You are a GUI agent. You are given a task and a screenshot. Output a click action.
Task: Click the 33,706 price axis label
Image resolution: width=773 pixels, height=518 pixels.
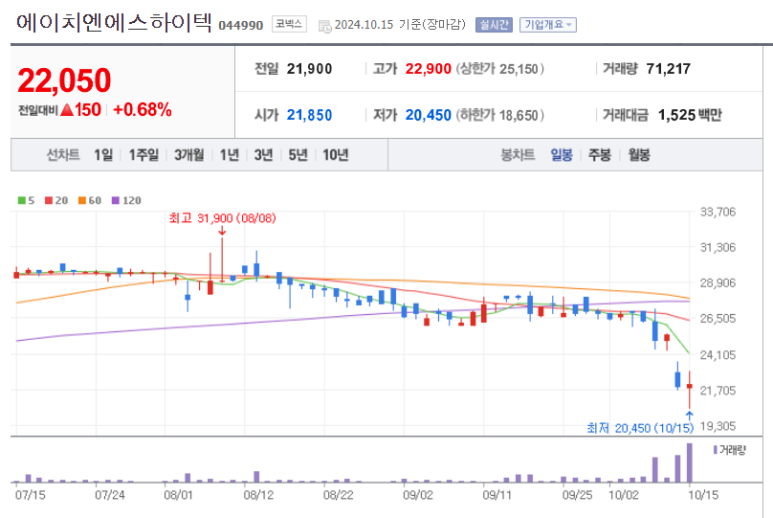[x=718, y=212]
